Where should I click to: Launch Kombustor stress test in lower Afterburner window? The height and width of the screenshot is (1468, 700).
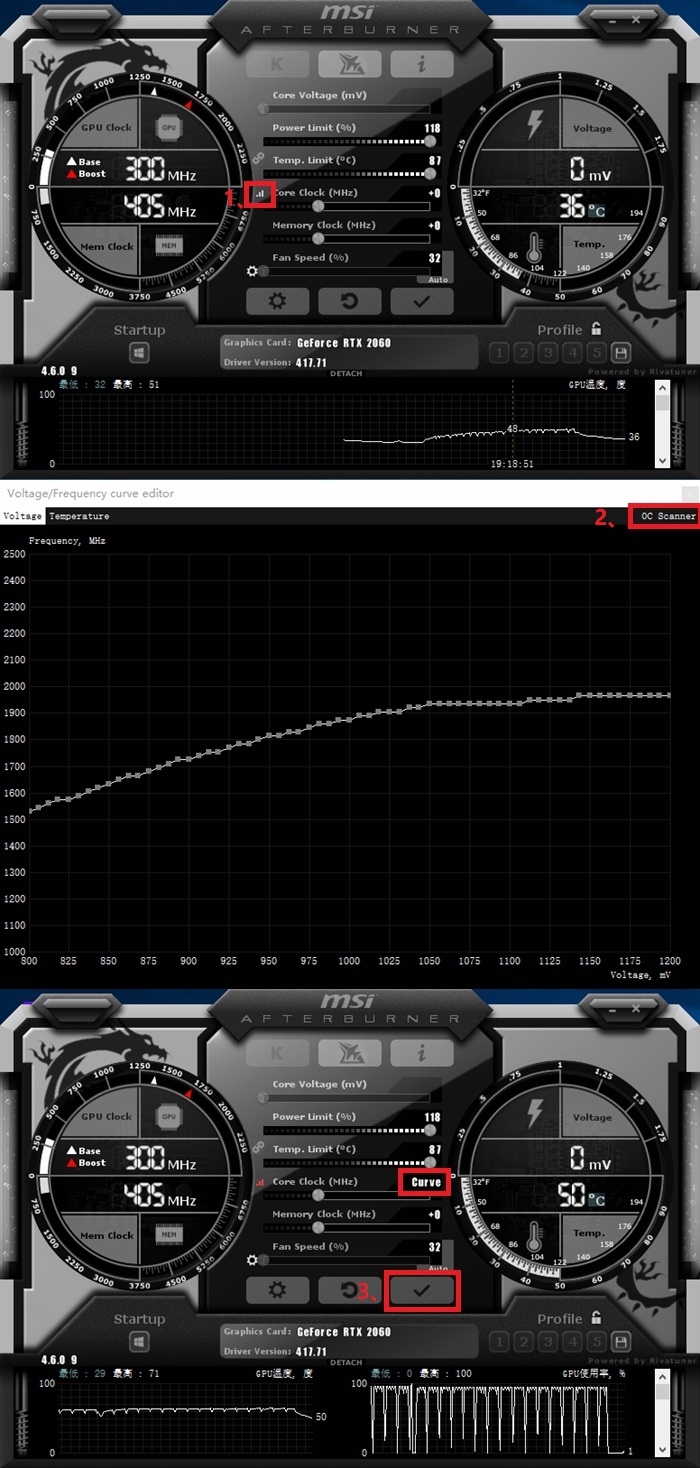point(349,1052)
